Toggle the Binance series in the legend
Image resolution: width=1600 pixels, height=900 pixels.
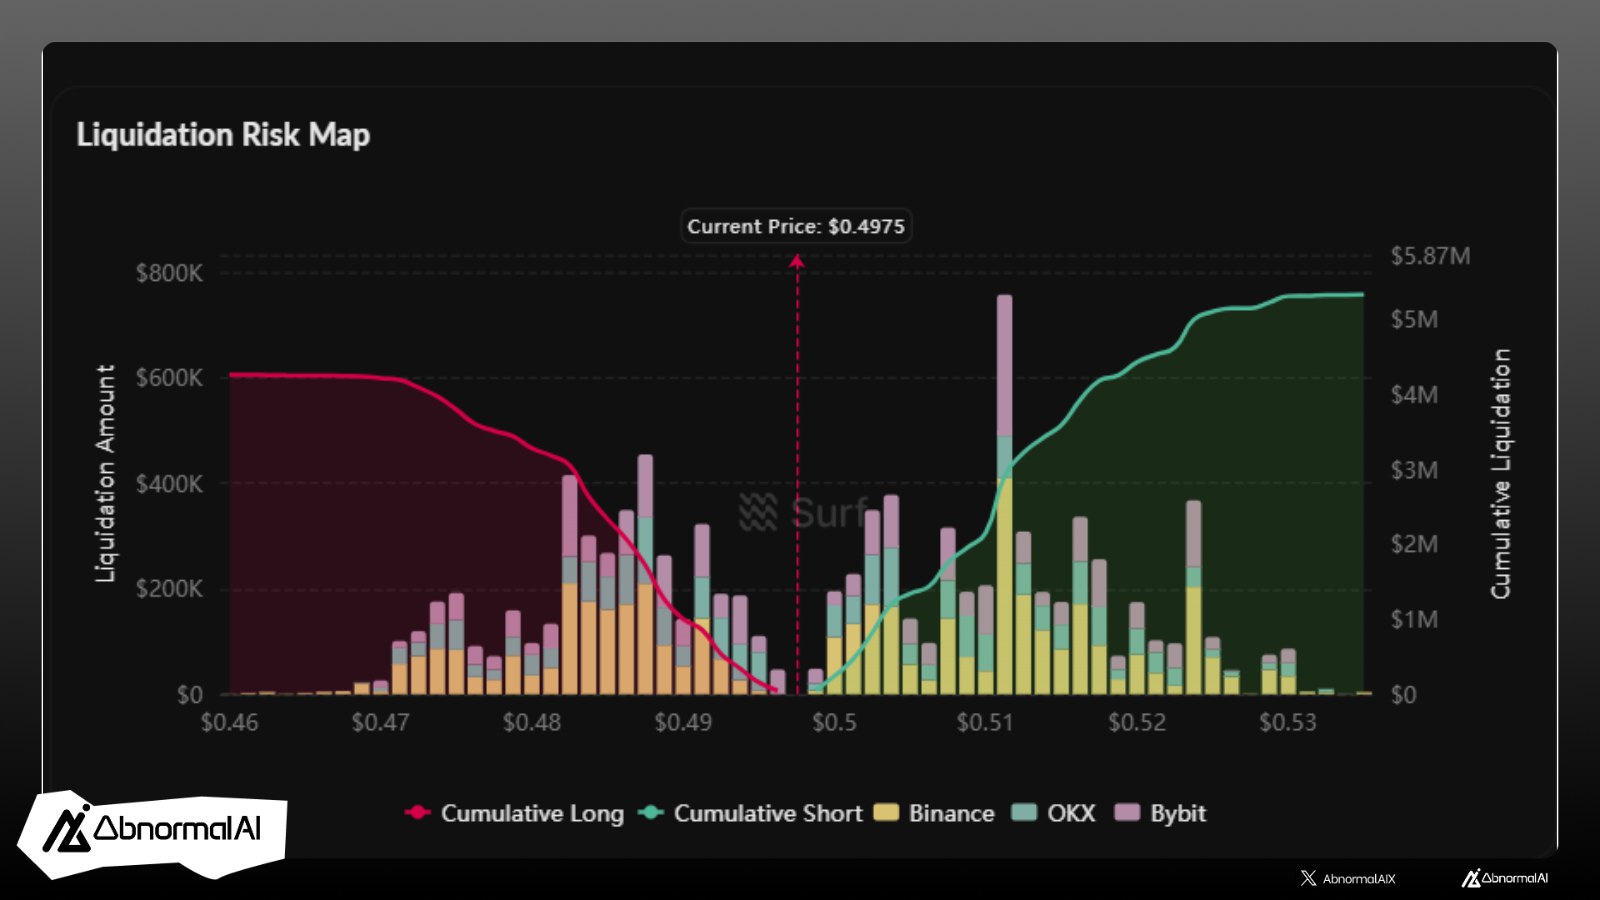click(951, 813)
